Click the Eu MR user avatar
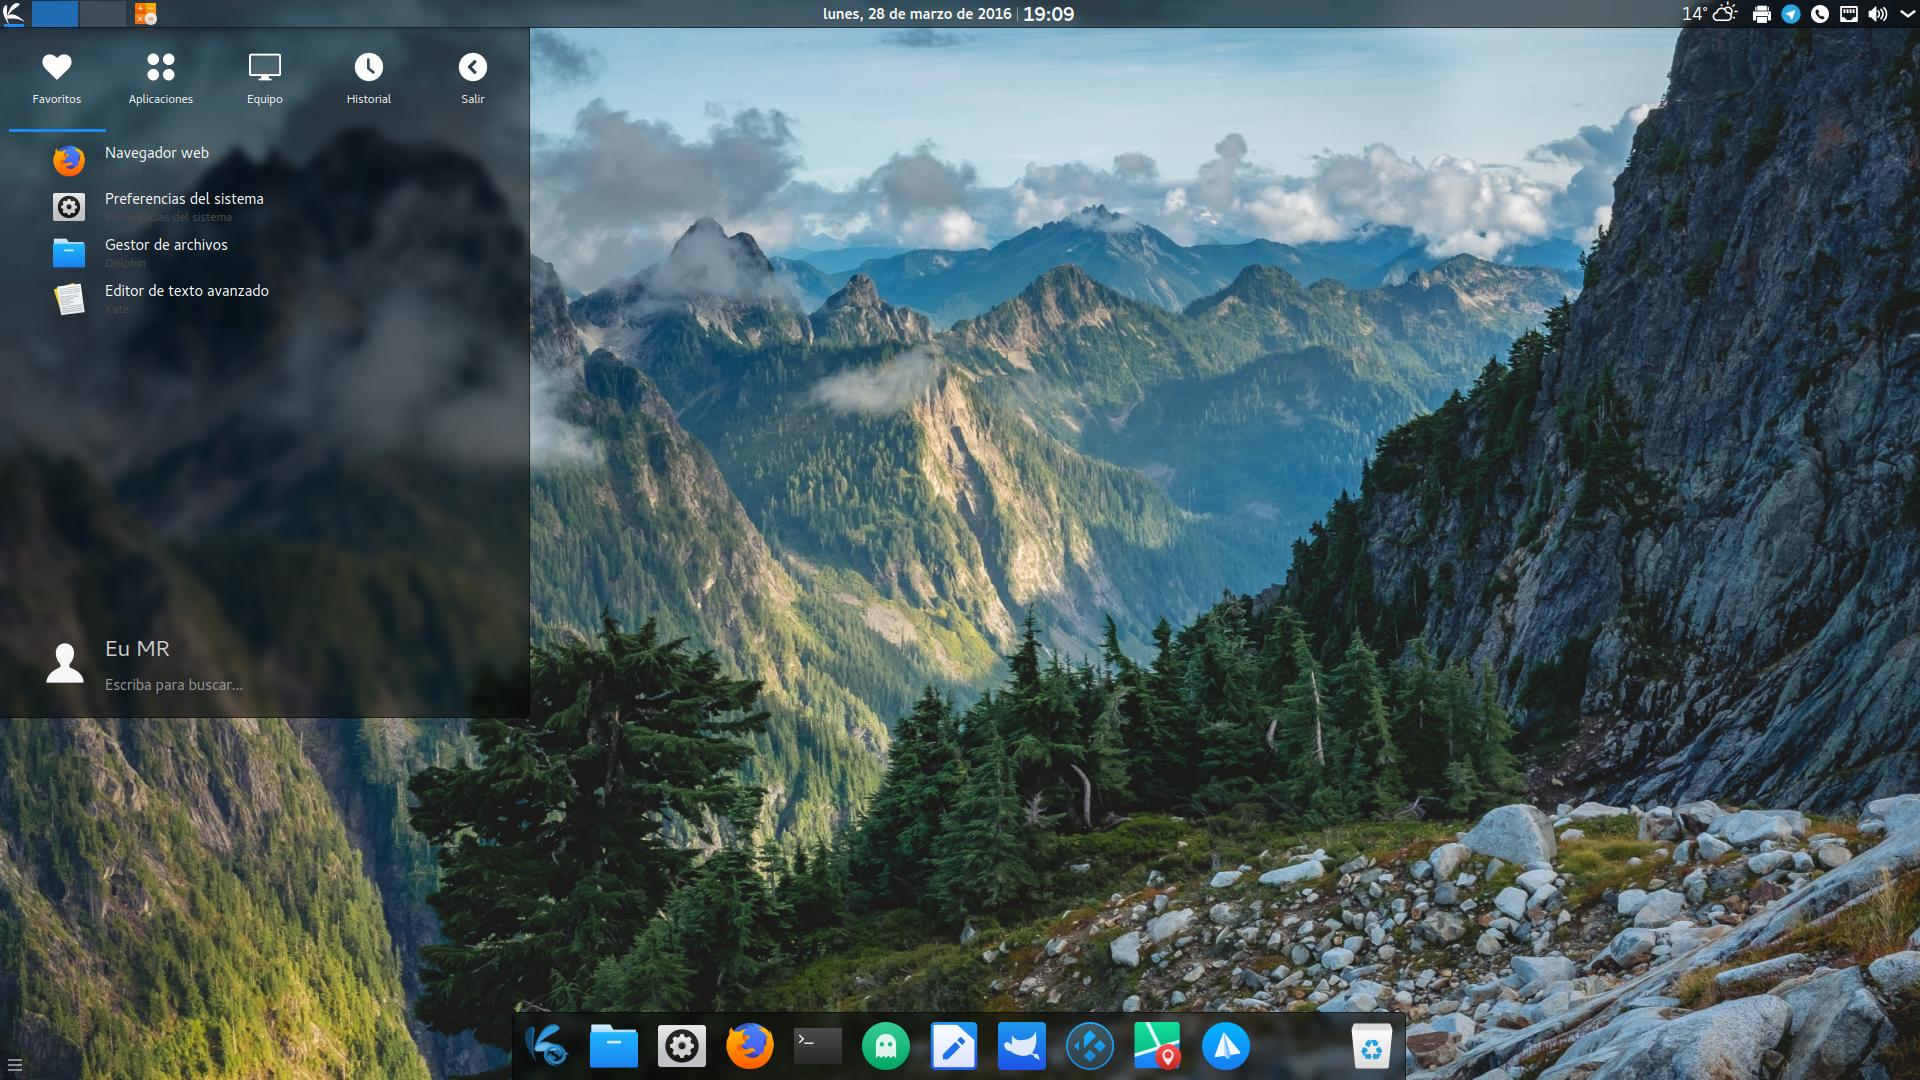Screen dimensions: 1920x1080 pyautogui.click(x=65, y=663)
